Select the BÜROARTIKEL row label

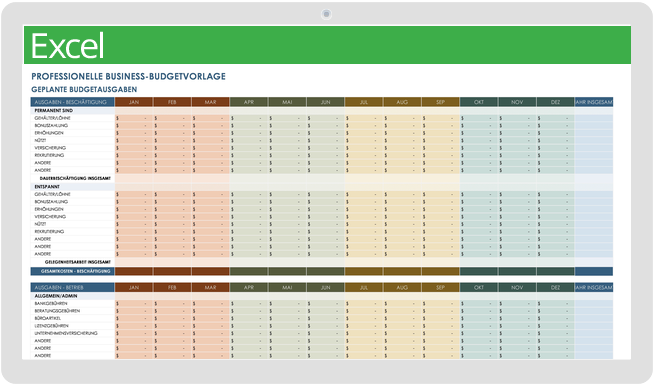click(x=48, y=318)
